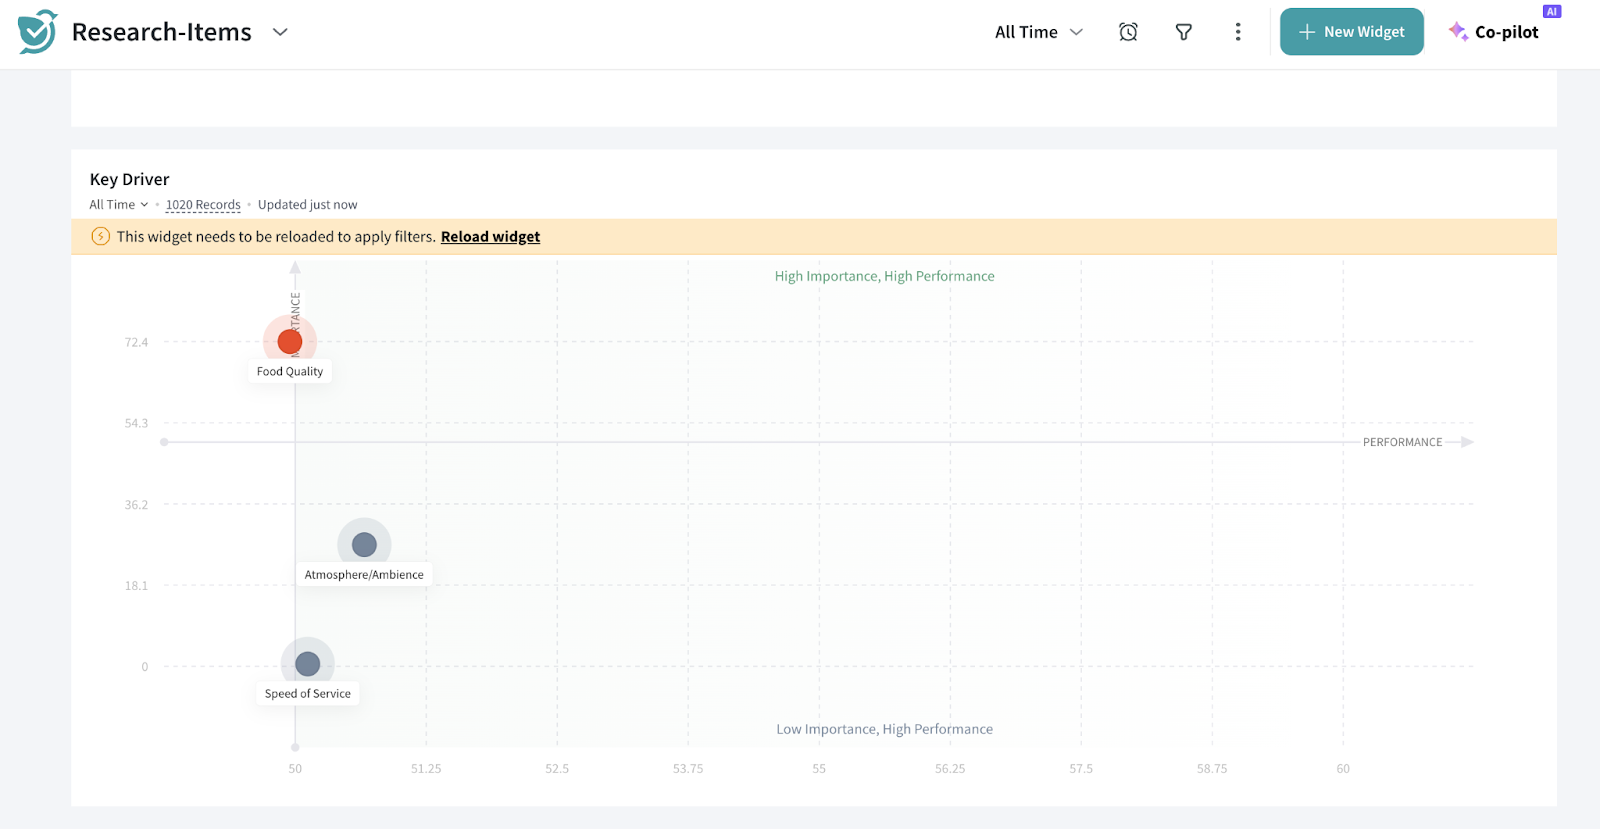Screen dimensions: 1600x829
Task: Click the Research-Items dashboard title
Action: (162, 32)
